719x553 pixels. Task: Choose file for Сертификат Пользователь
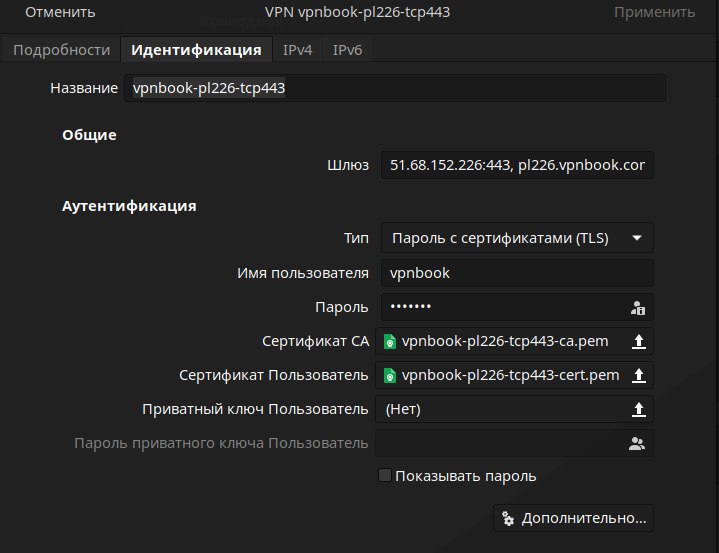pos(514,376)
